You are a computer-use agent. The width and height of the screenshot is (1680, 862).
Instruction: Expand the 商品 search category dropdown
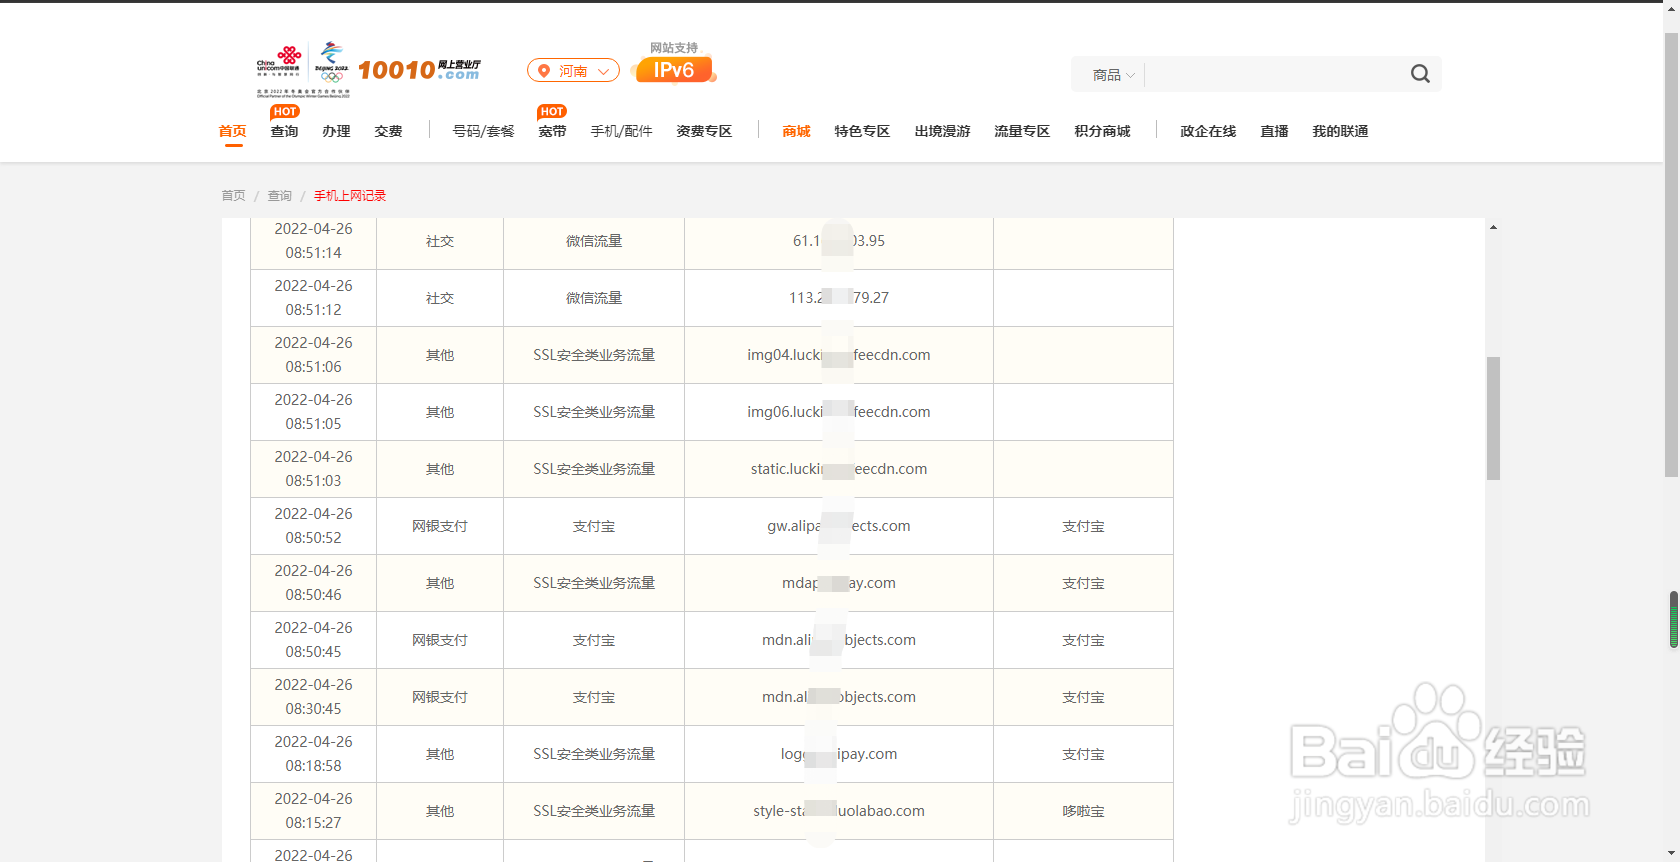(1113, 75)
